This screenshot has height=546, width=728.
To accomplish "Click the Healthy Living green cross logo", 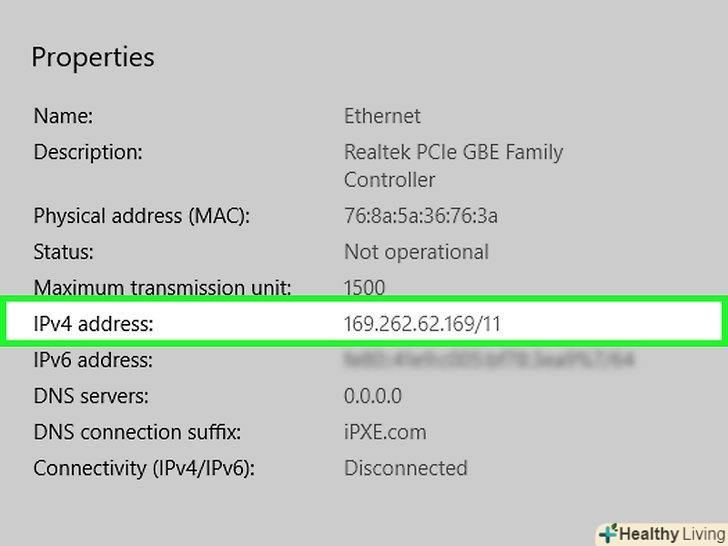I will (x=608, y=534).
